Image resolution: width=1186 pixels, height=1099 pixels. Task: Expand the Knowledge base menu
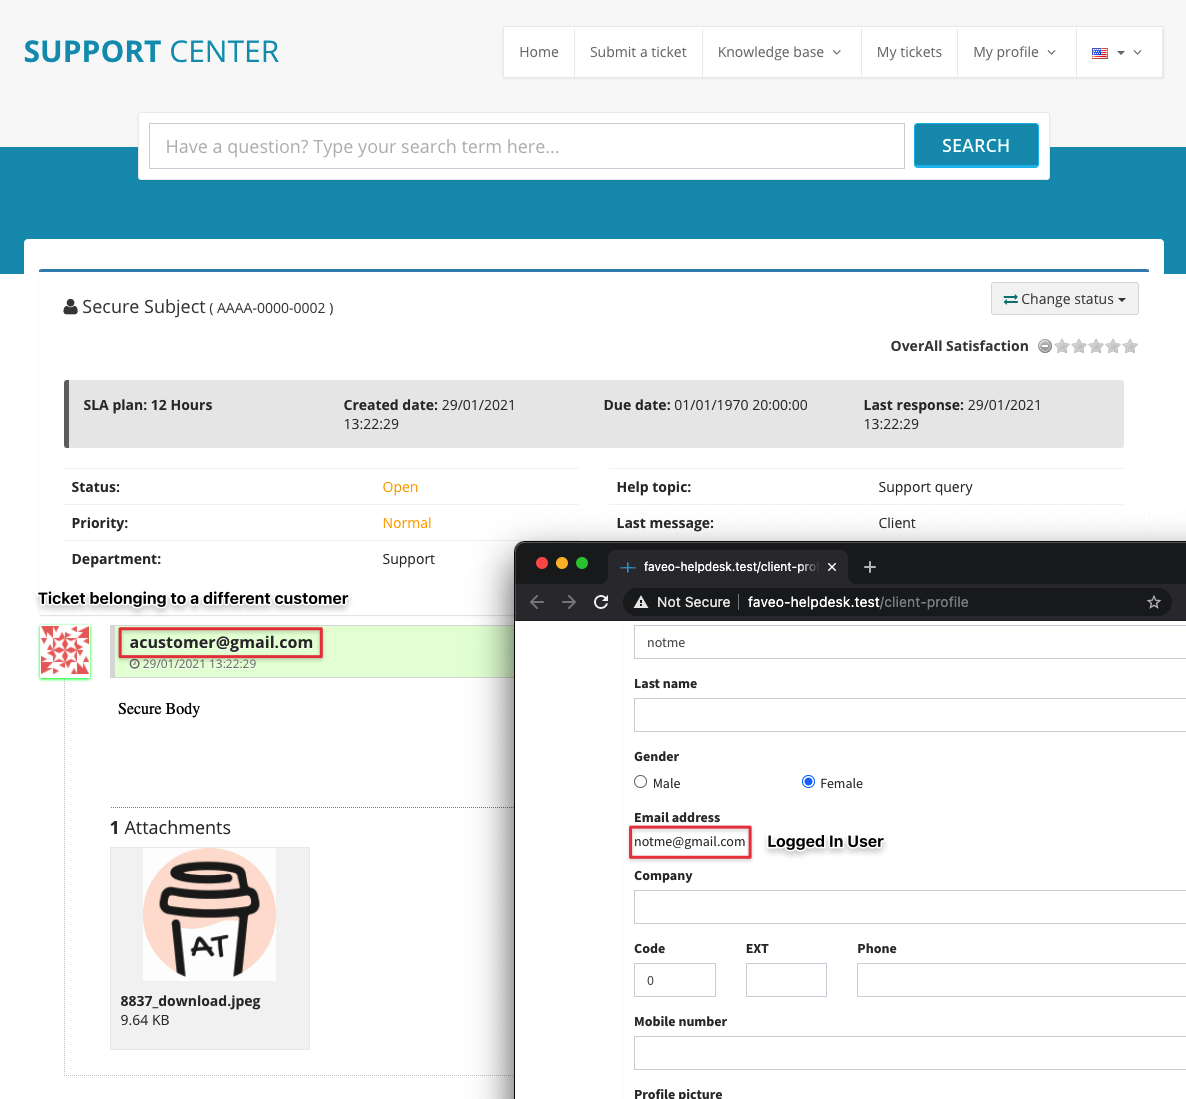780,51
